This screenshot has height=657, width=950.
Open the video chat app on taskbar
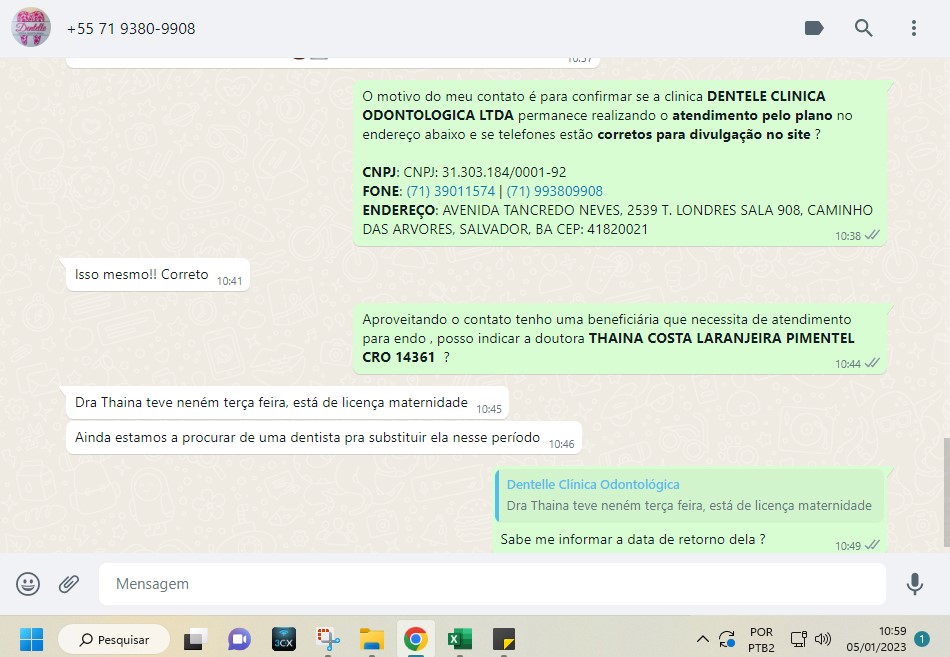pos(239,639)
